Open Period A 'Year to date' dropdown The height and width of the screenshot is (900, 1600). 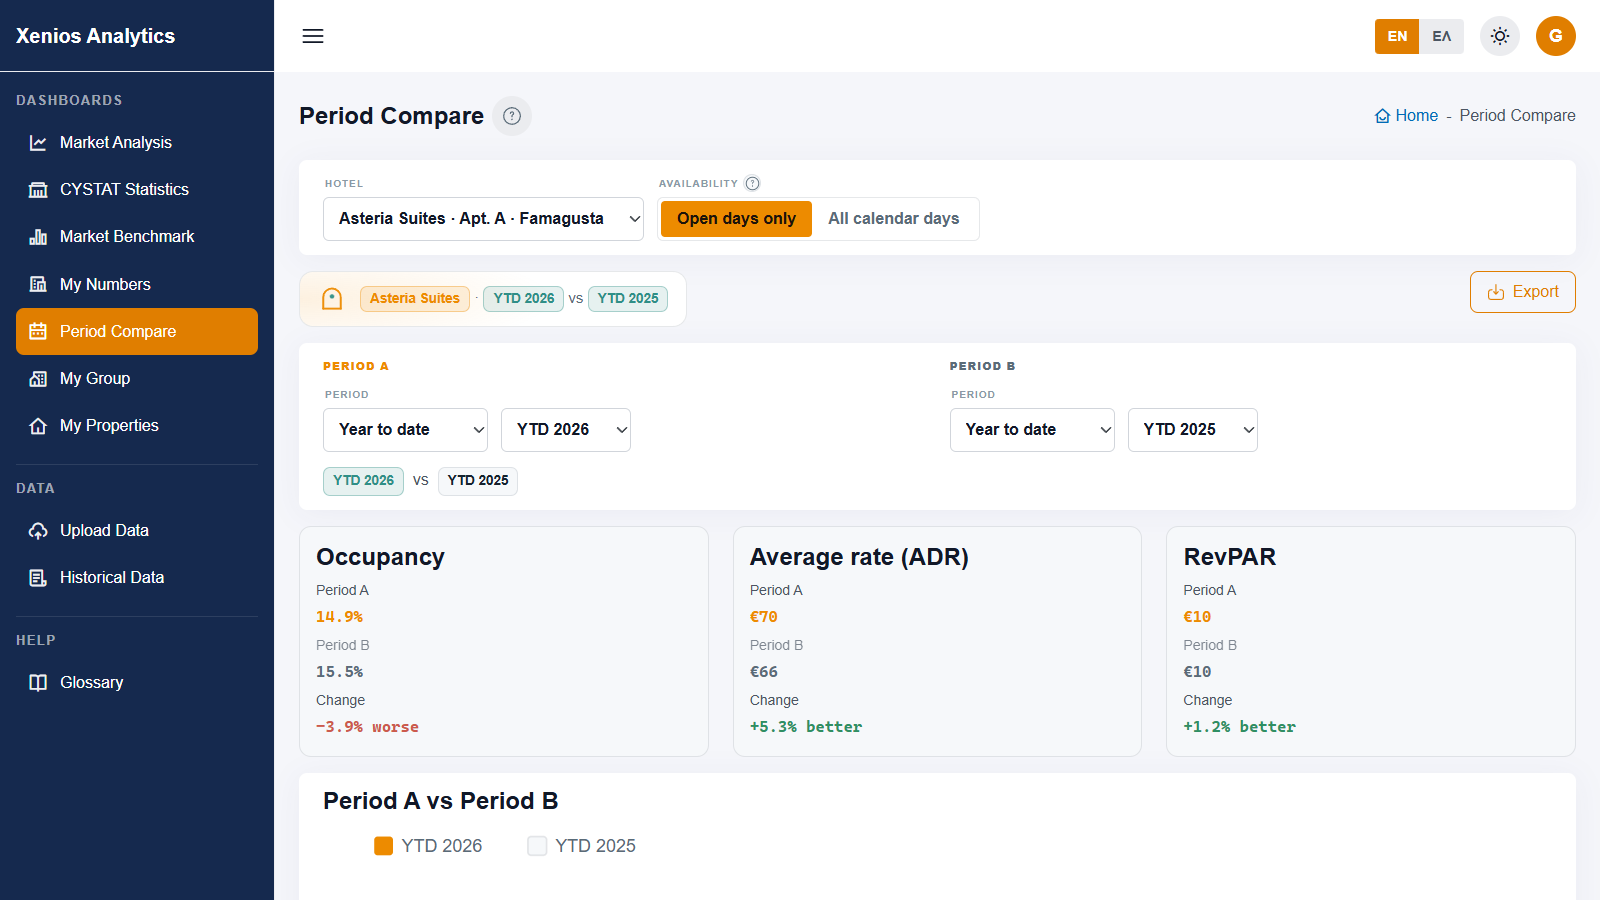pyautogui.click(x=405, y=430)
